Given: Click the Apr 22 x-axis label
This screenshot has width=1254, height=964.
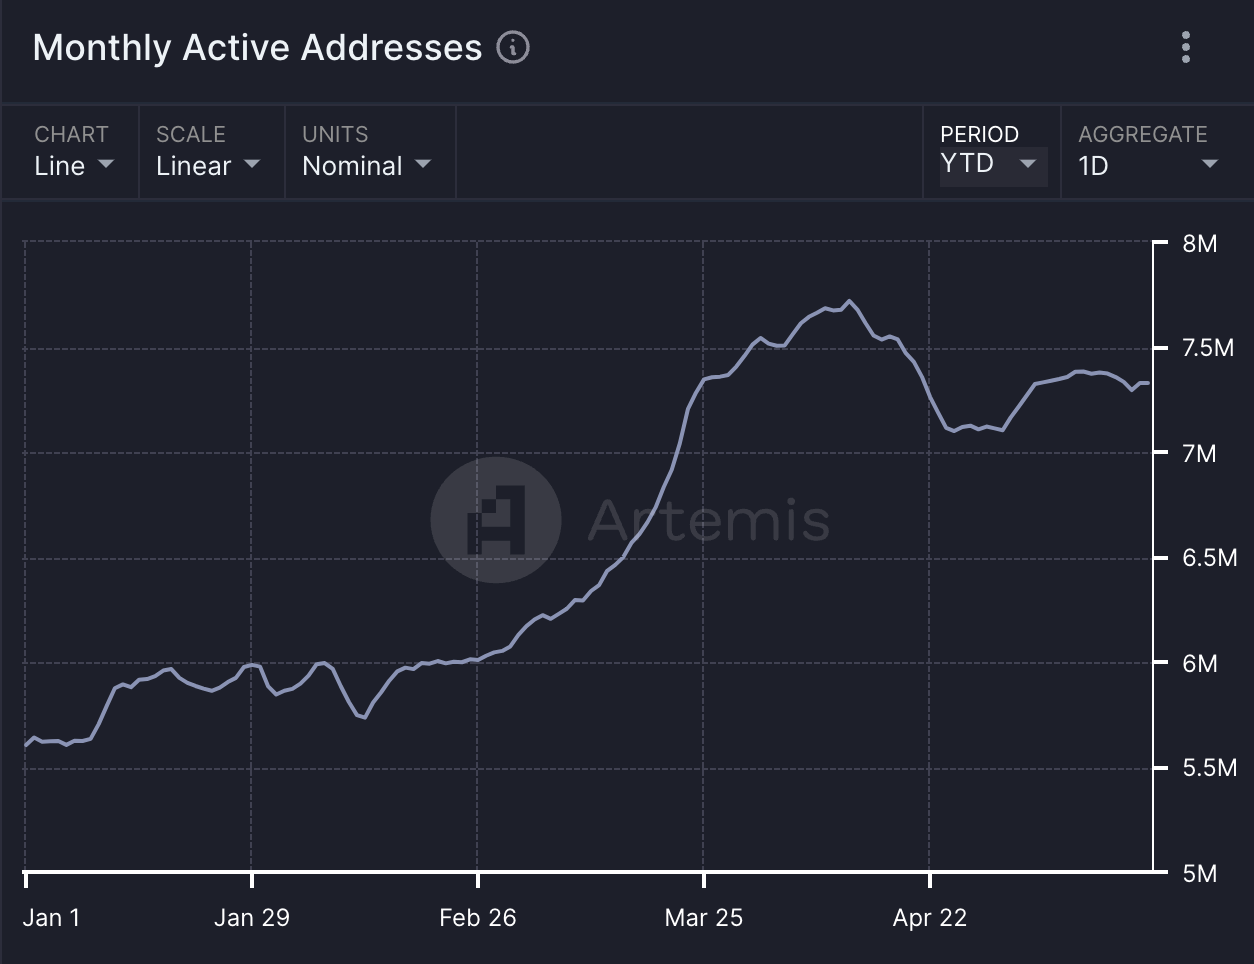Looking at the screenshot, I should pos(930,918).
